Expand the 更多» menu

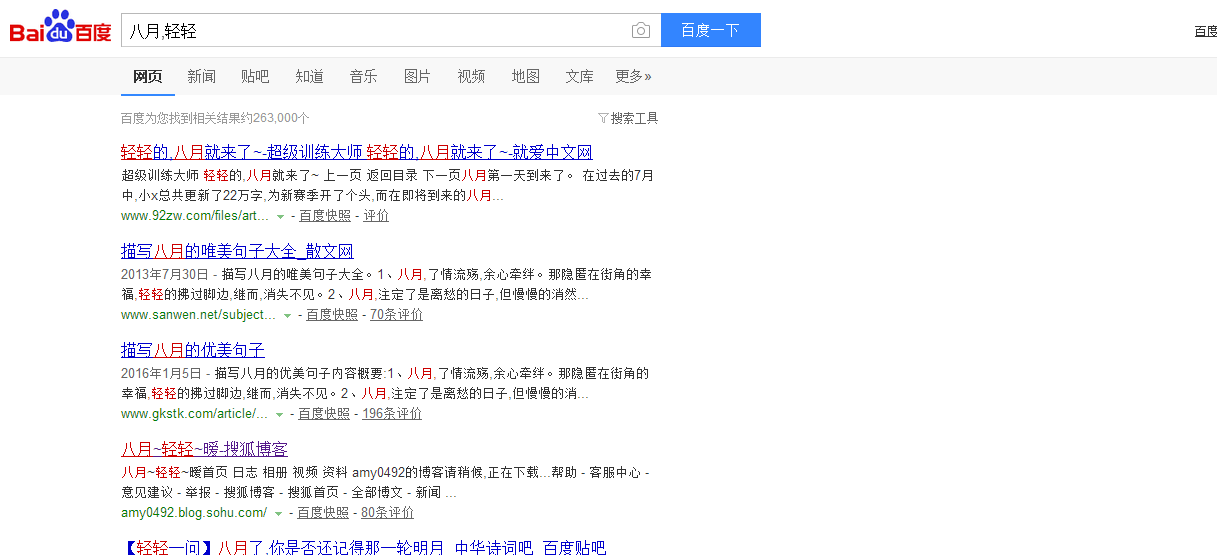point(633,76)
